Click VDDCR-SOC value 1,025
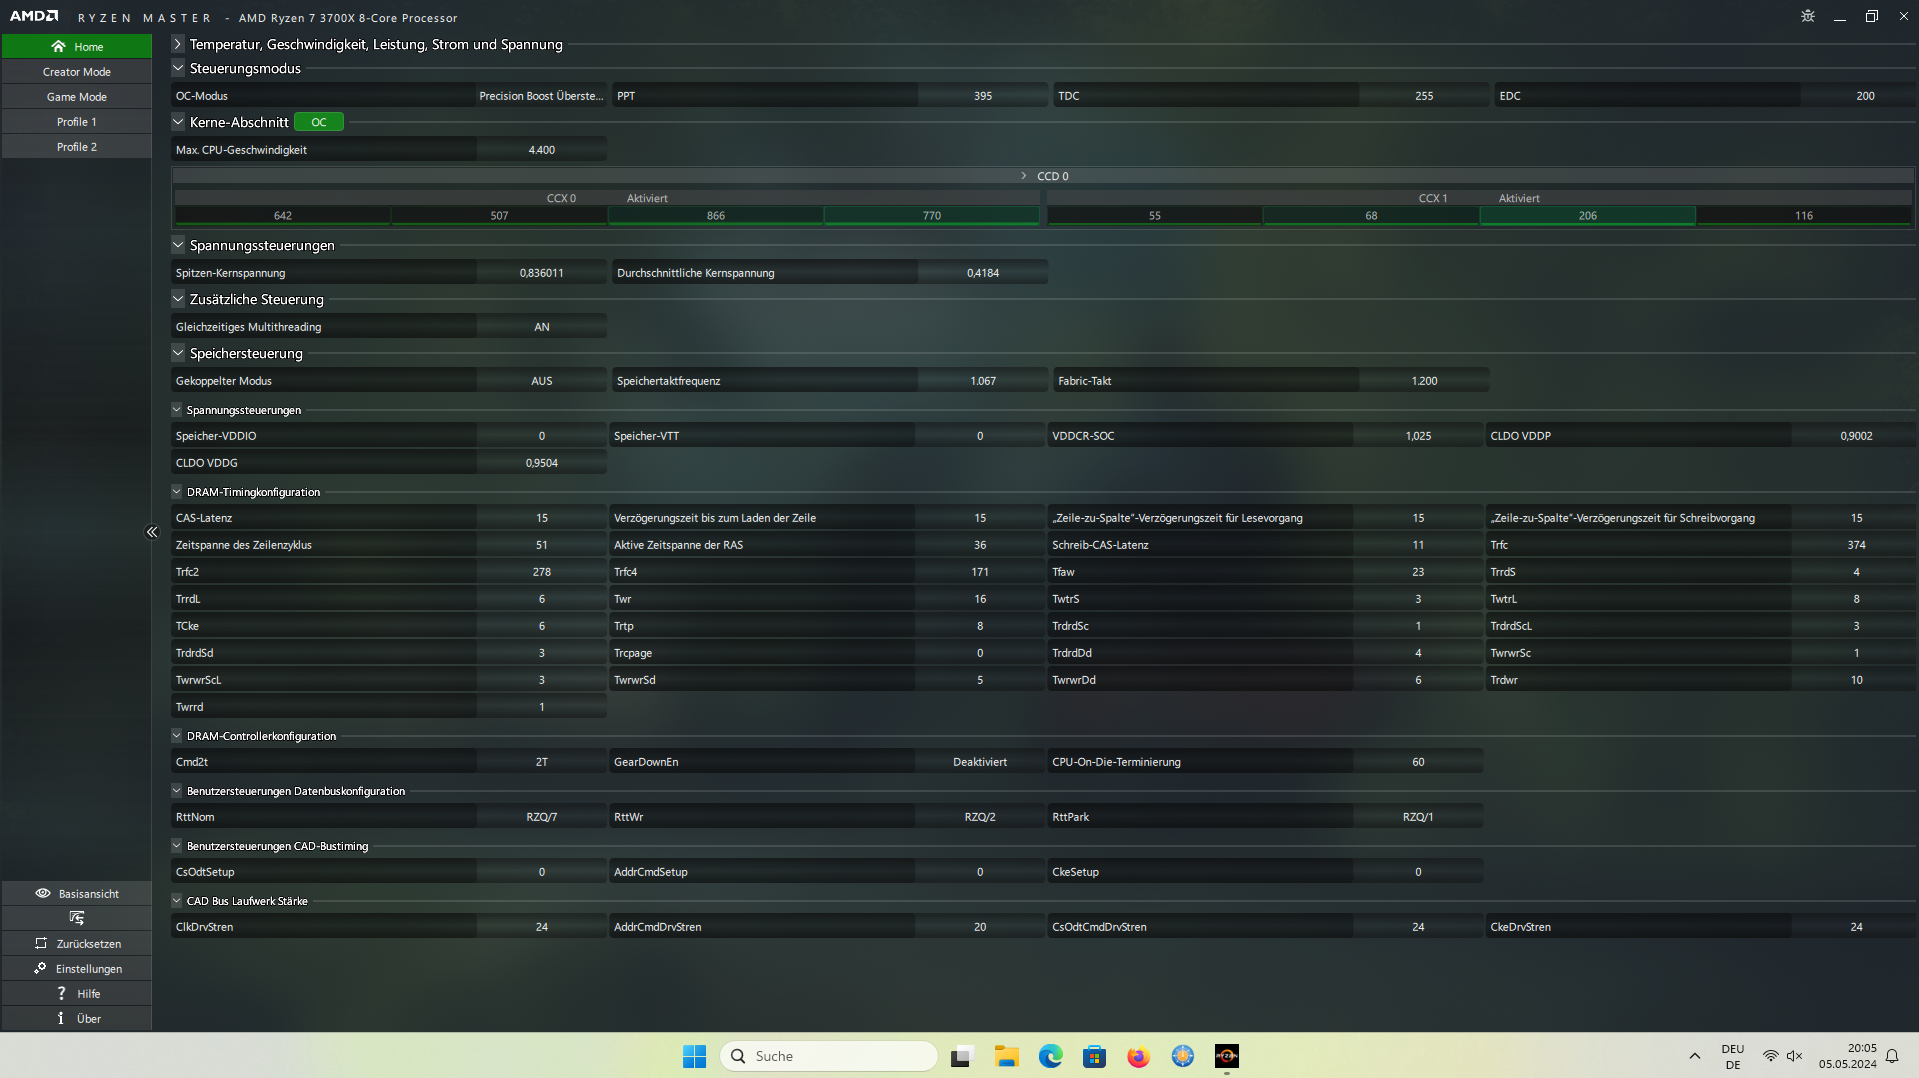The width and height of the screenshot is (1919, 1078). click(1418, 436)
